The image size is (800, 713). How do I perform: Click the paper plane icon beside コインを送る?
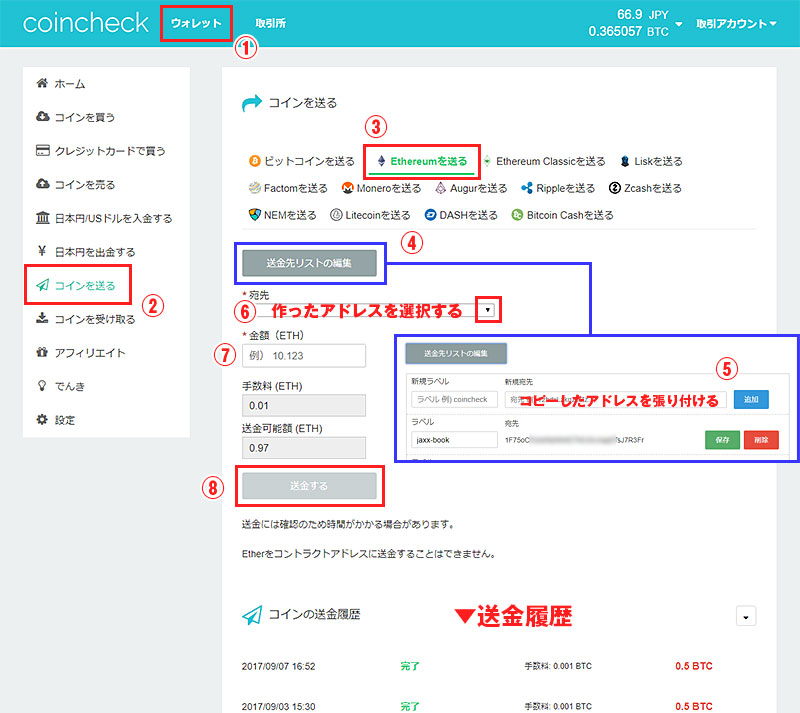point(42,285)
